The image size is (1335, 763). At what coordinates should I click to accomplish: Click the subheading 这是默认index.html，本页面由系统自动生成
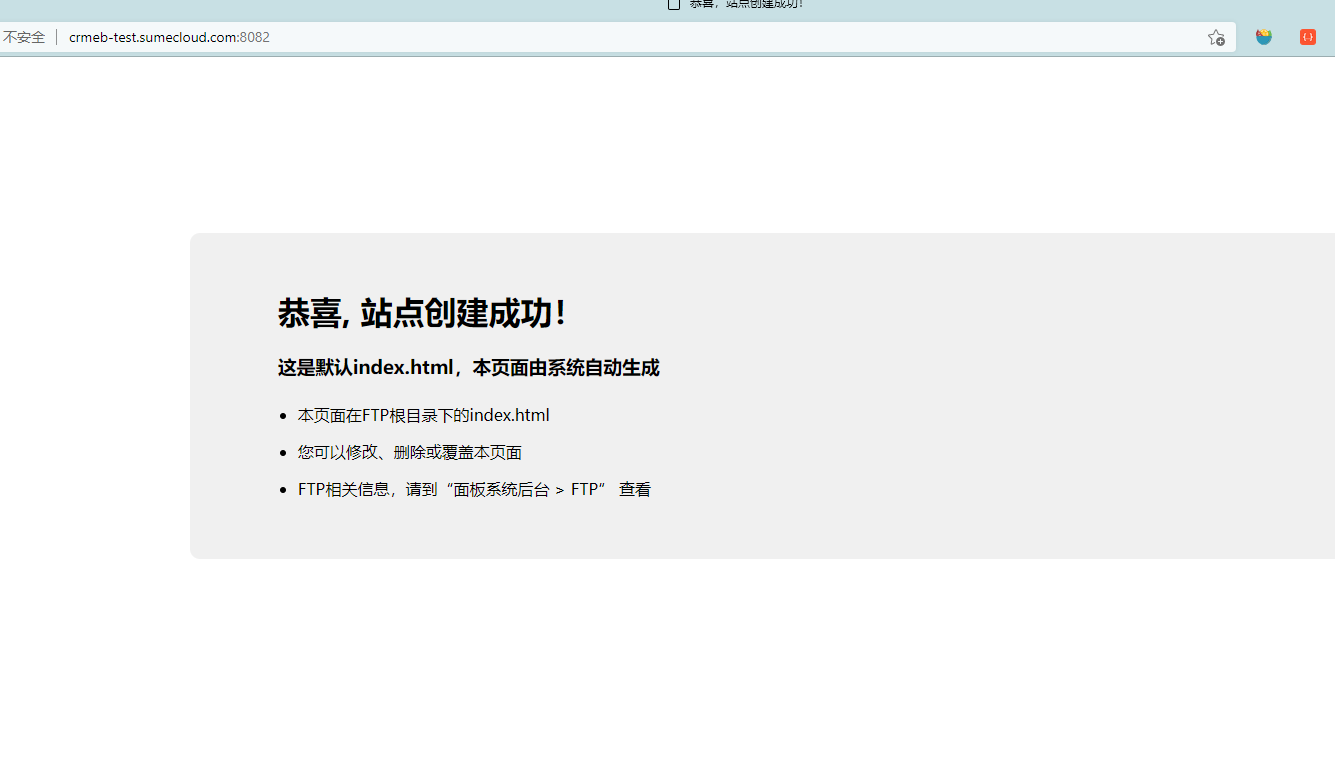coord(468,368)
